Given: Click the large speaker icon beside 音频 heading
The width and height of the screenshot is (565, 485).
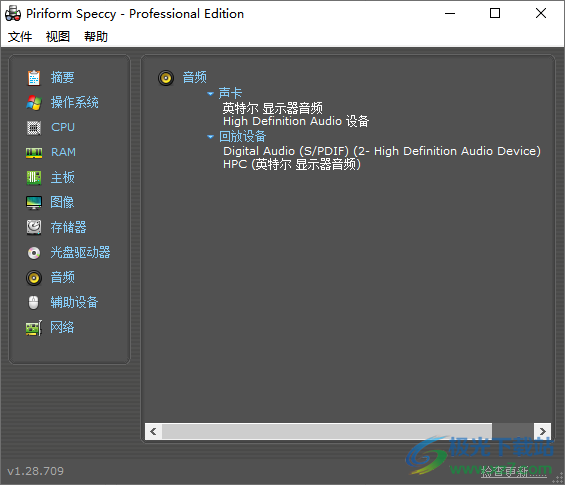Looking at the screenshot, I should pyautogui.click(x=166, y=77).
